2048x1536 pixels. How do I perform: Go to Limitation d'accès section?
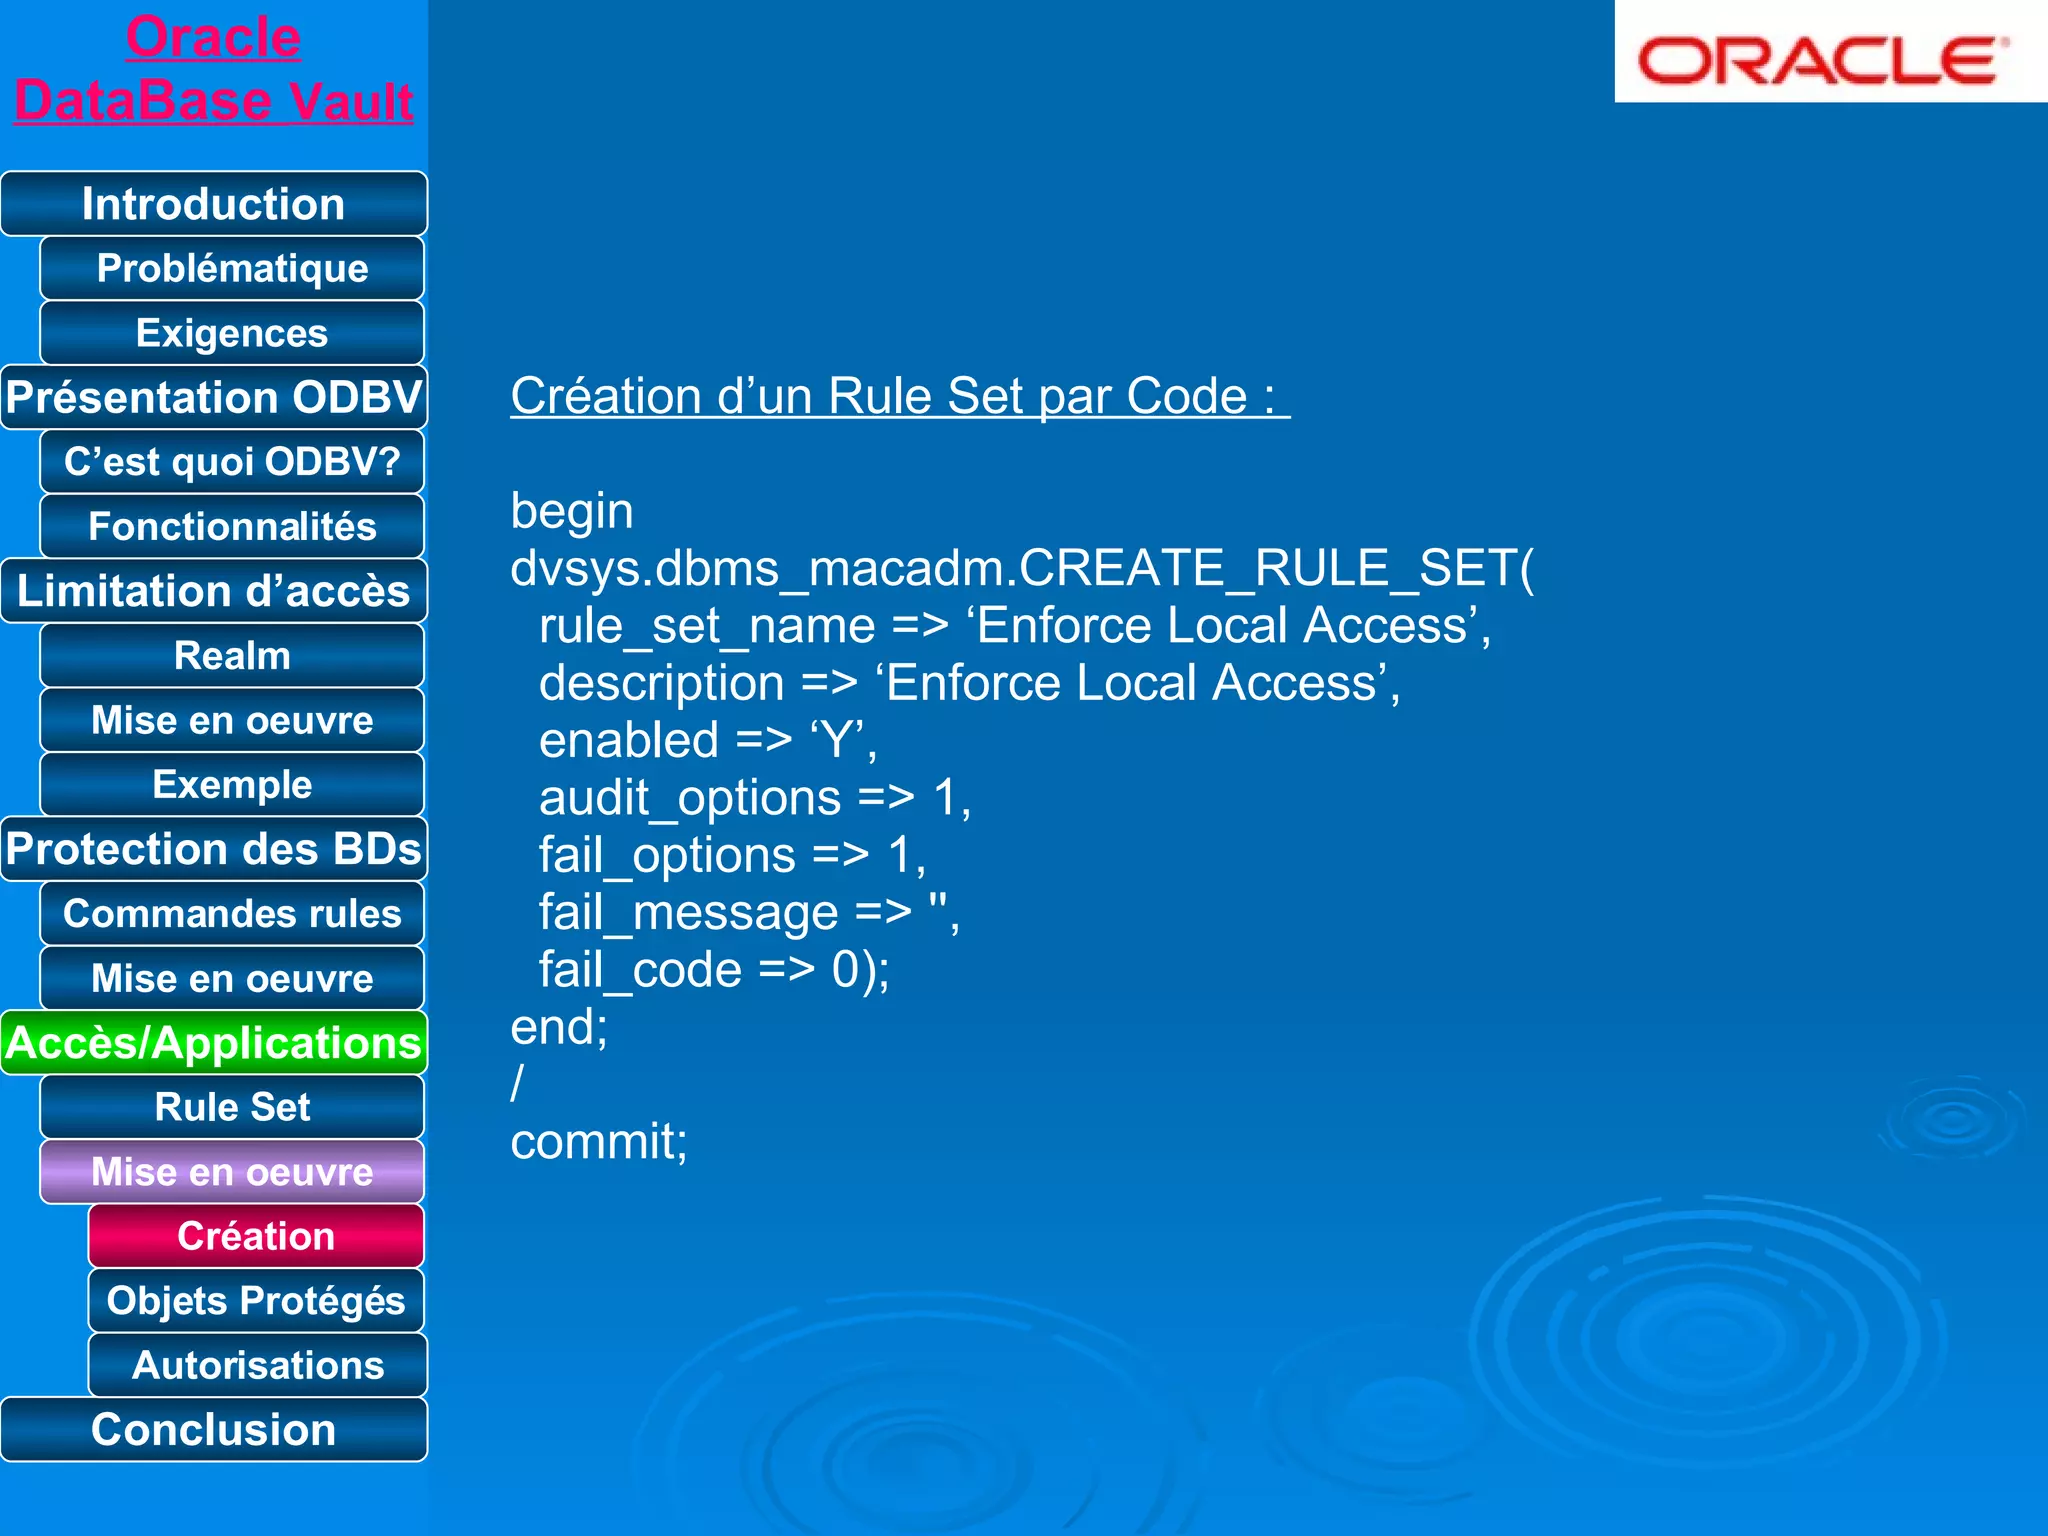coord(214,591)
